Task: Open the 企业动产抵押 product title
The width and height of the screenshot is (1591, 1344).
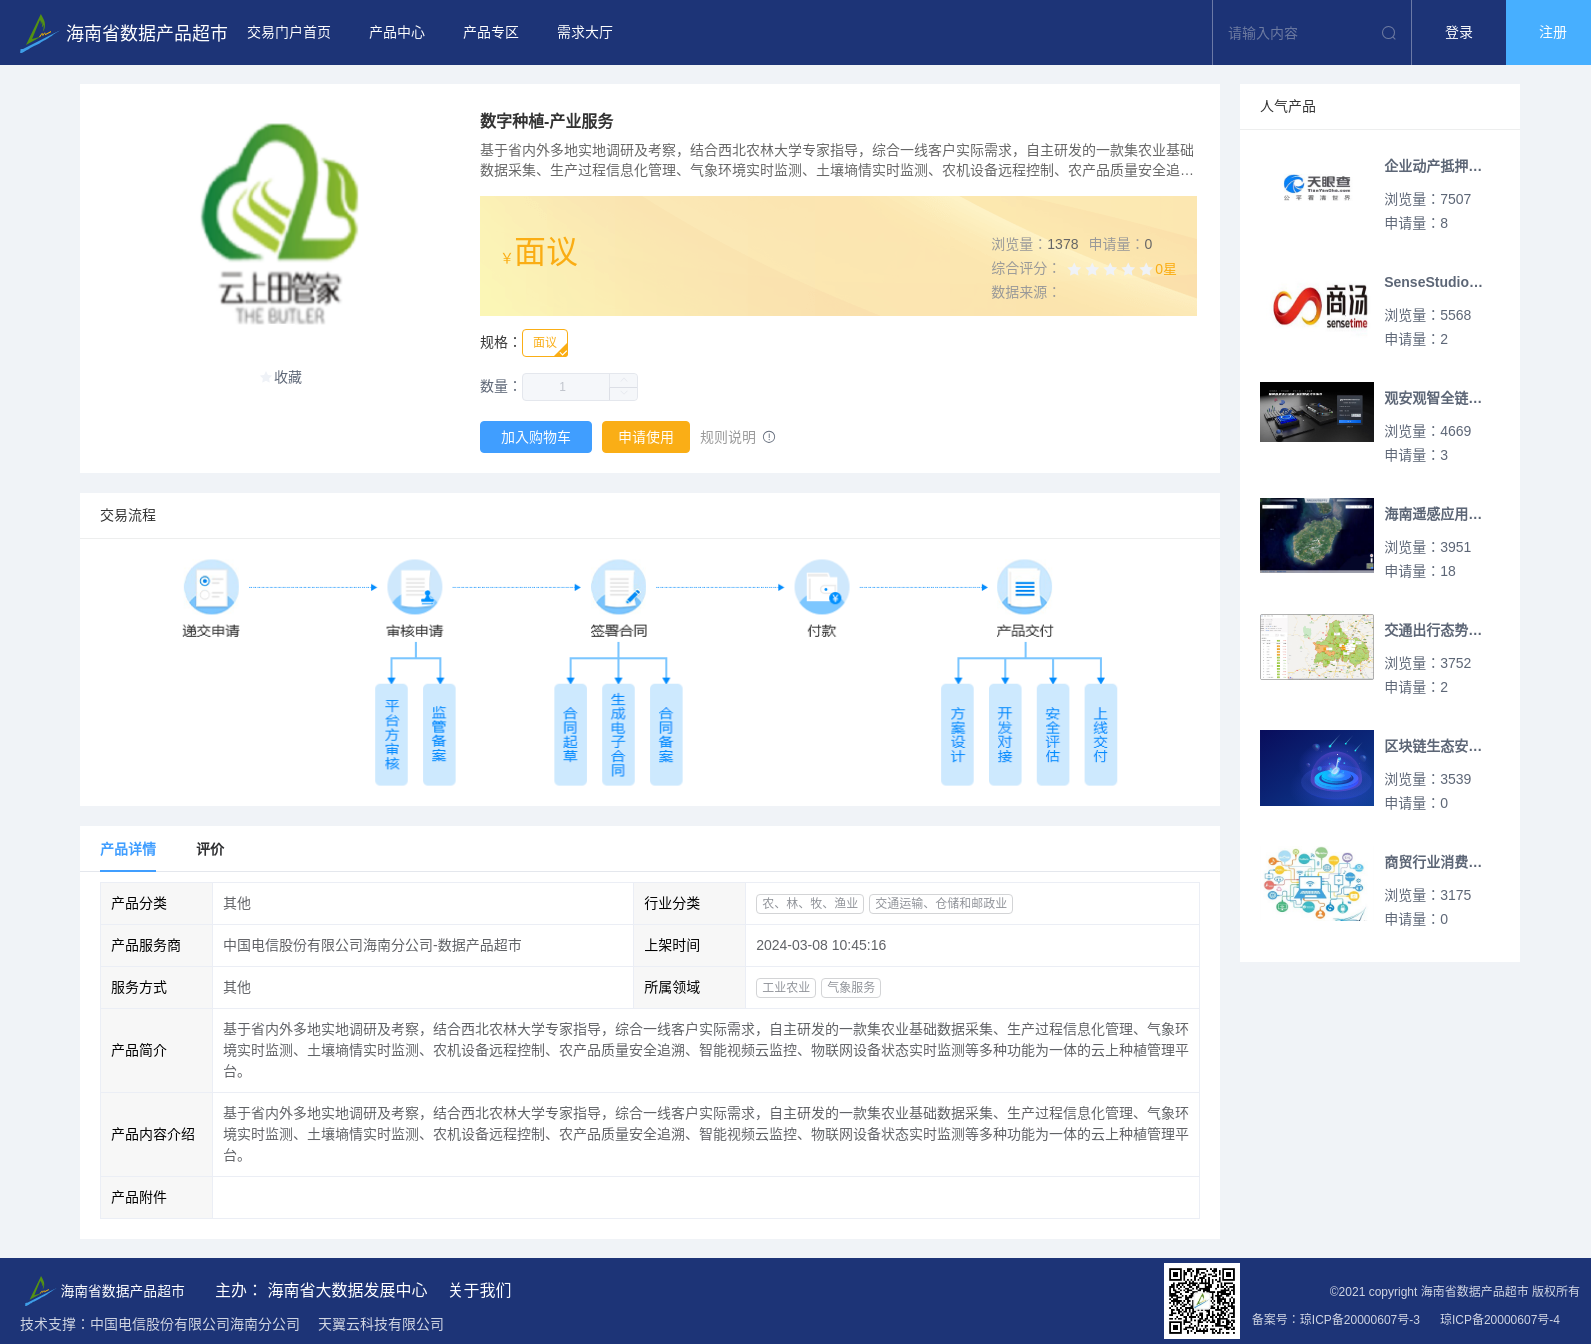Action: click(x=1433, y=166)
